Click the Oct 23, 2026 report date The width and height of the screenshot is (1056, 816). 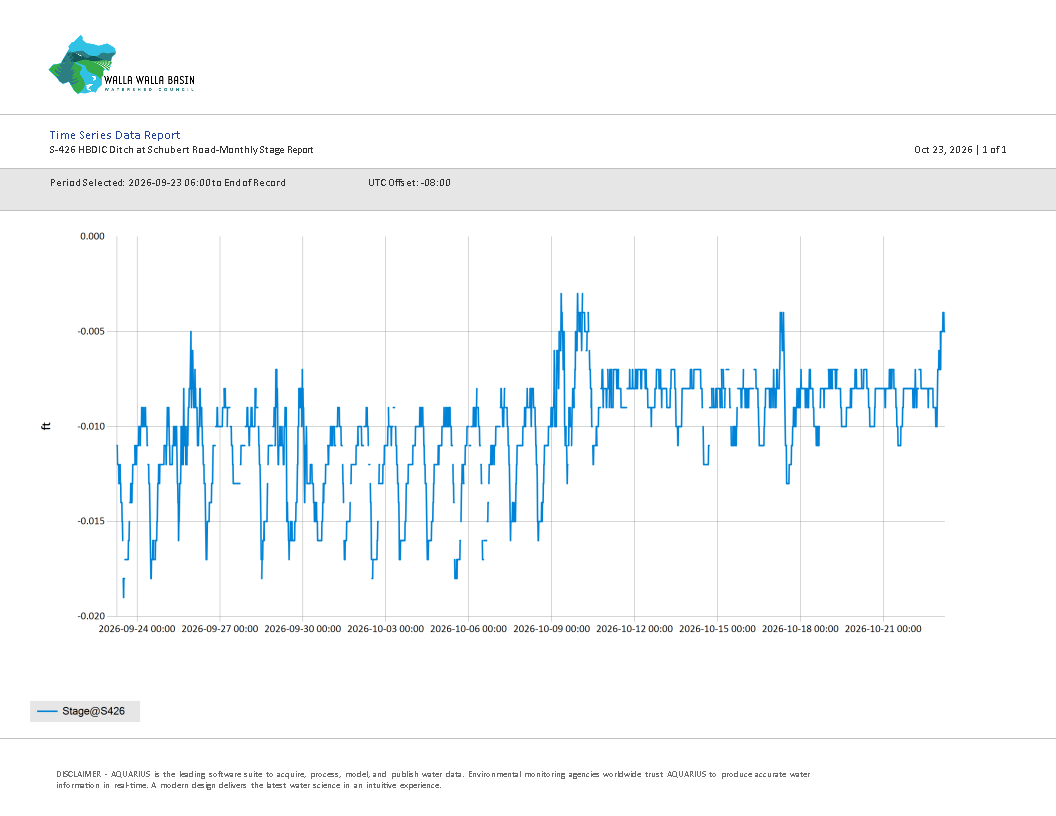(x=943, y=149)
